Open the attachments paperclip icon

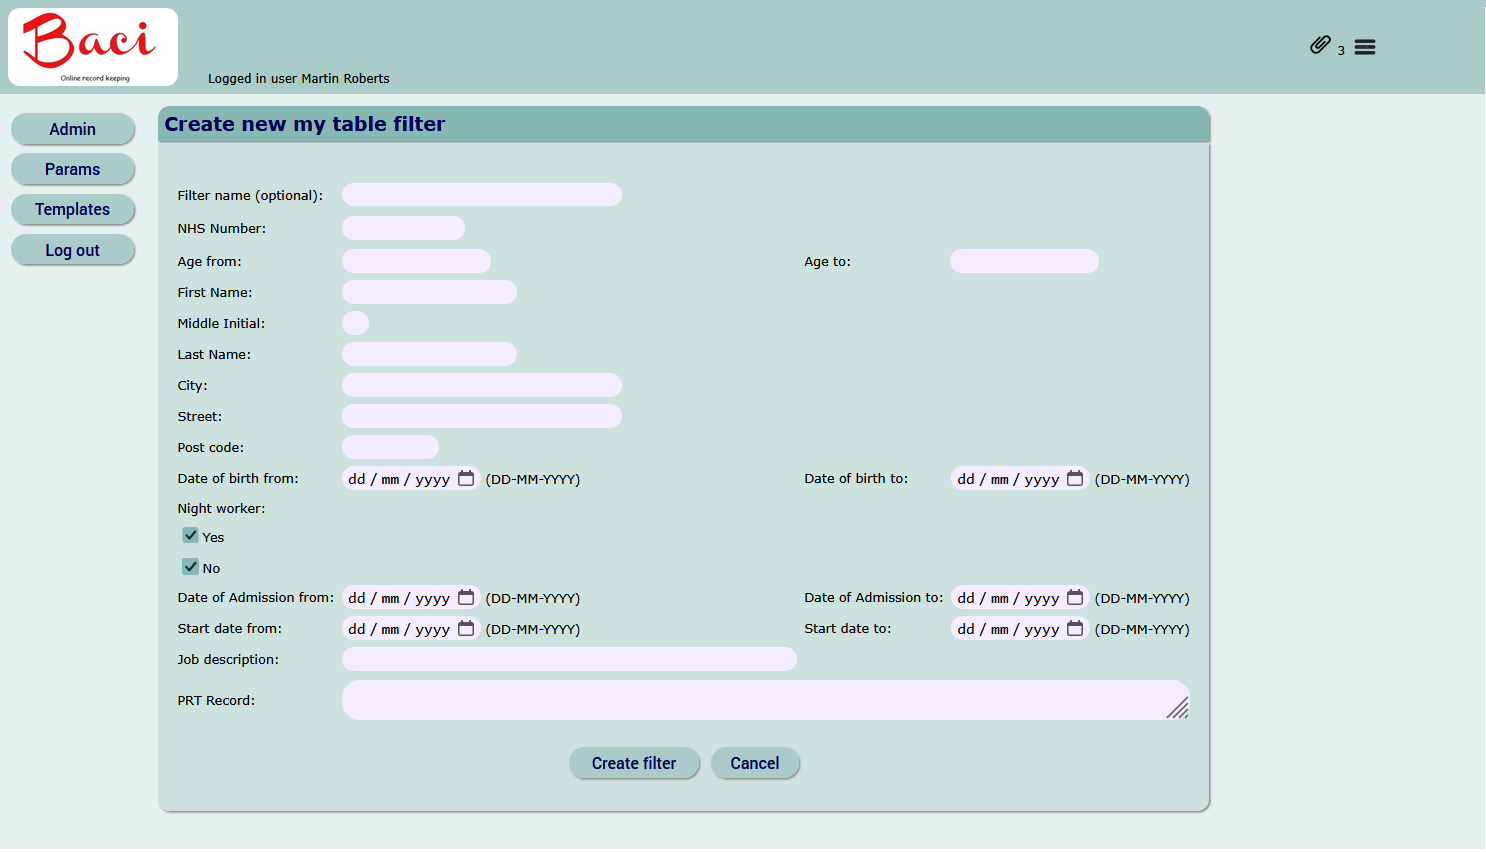[x=1319, y=44]
